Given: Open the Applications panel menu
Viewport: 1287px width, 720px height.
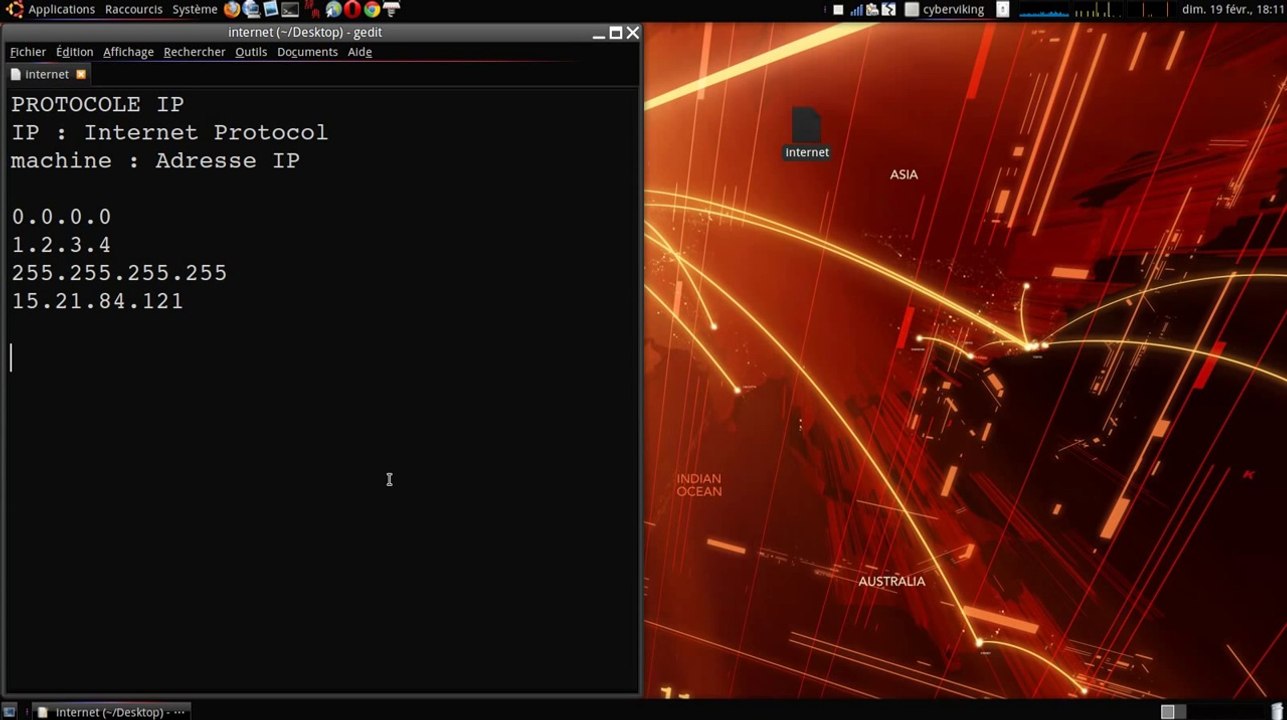Looking at the screenshot, I should (61, 9).
